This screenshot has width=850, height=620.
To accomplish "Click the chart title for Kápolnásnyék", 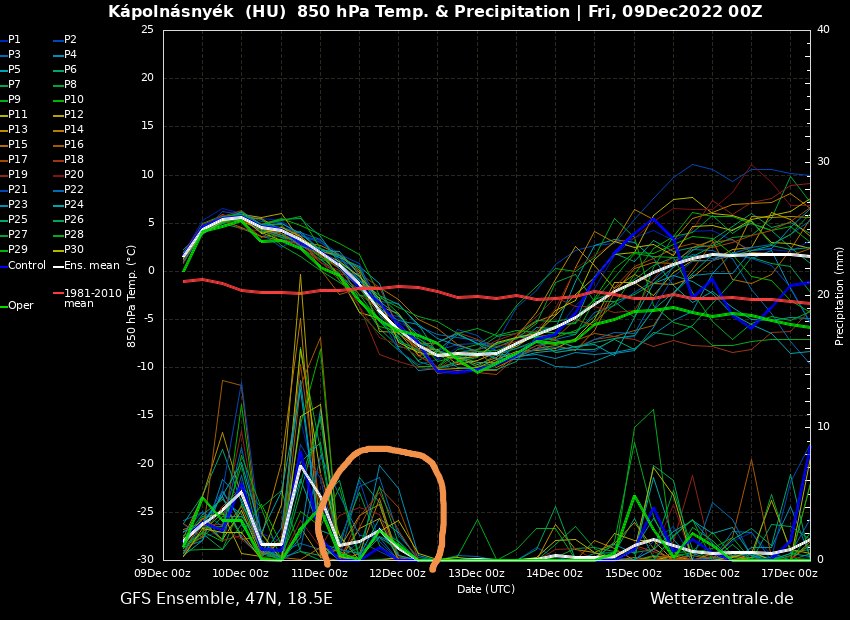I will pos(435,12).
